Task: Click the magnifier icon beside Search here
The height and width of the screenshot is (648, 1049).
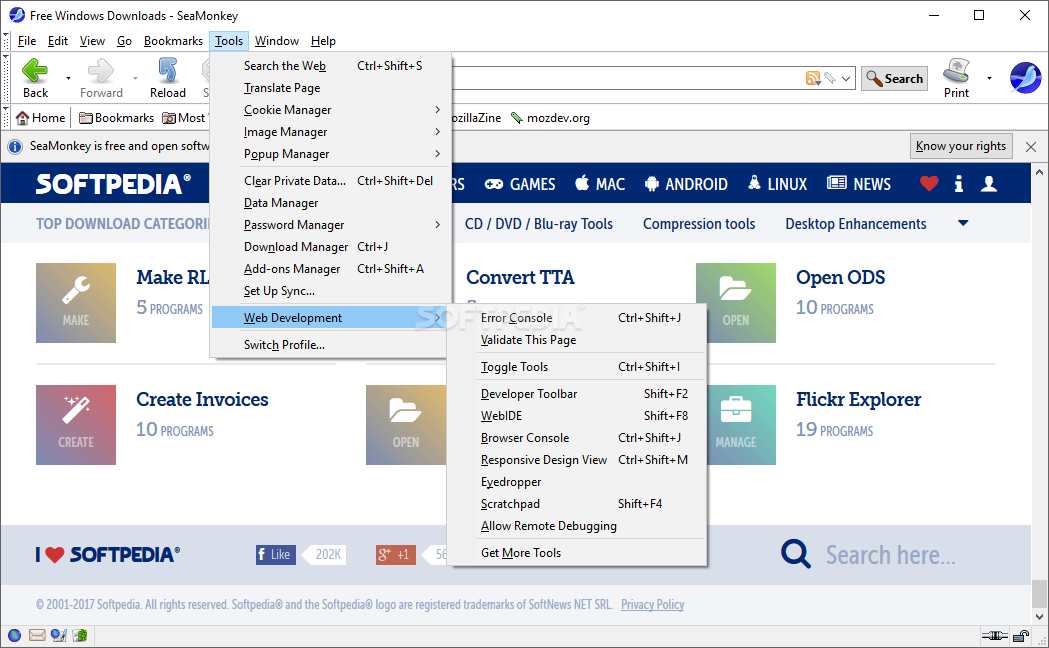Action: point(795,554)
